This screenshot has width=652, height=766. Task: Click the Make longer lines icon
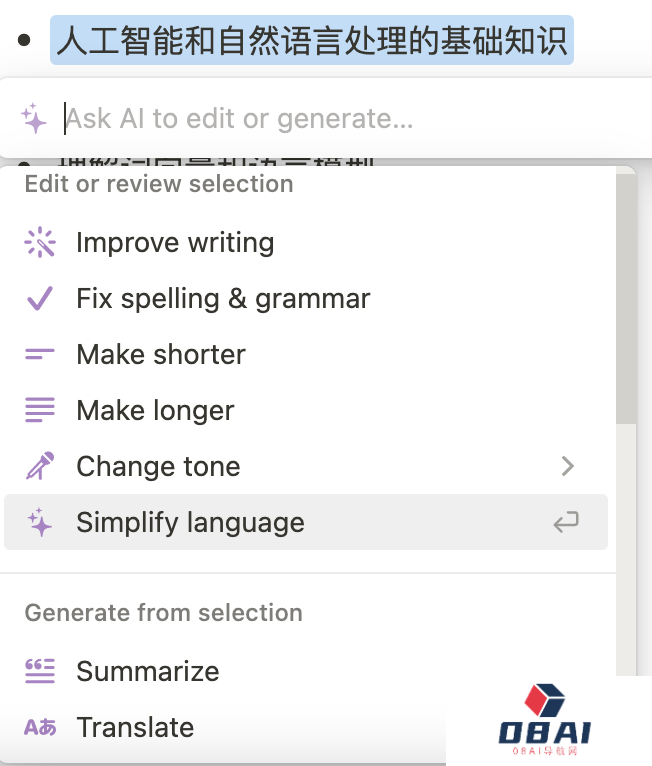(40, 411)
